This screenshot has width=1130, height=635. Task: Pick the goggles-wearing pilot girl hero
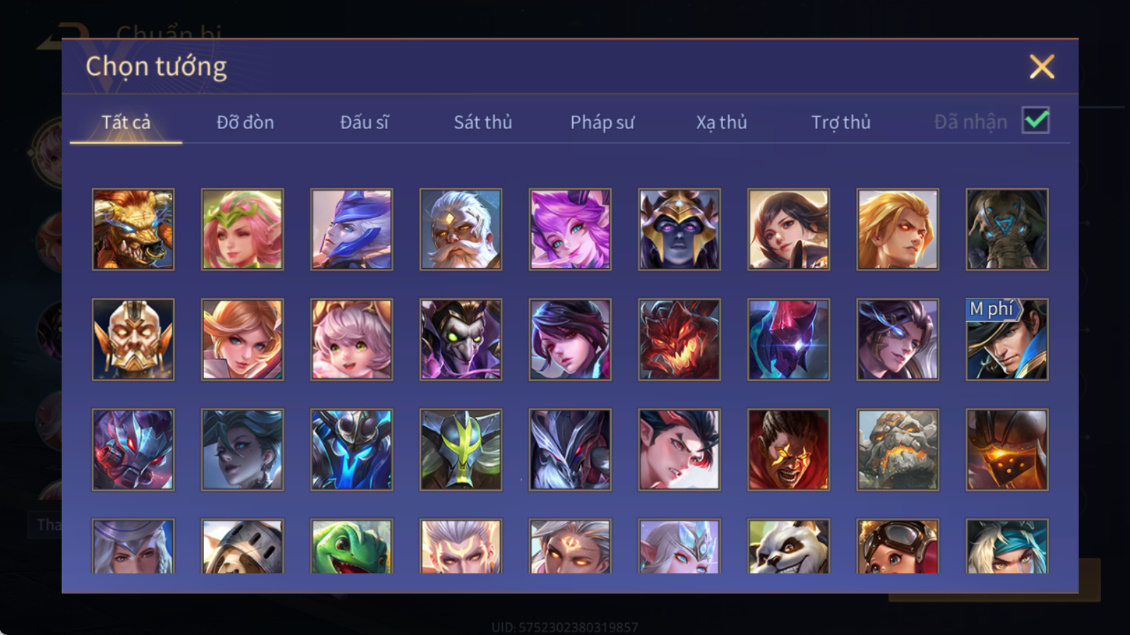pyautogui.click(x=897, y=546)
